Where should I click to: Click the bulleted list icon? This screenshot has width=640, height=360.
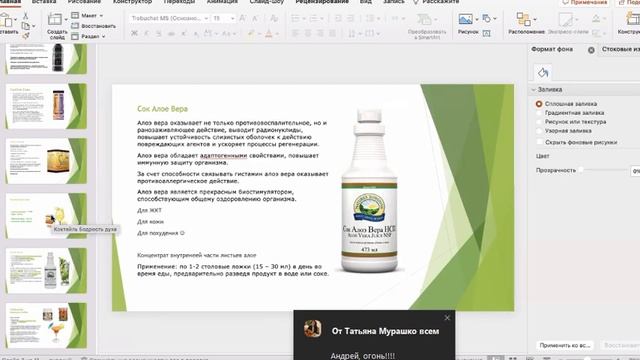296,18
